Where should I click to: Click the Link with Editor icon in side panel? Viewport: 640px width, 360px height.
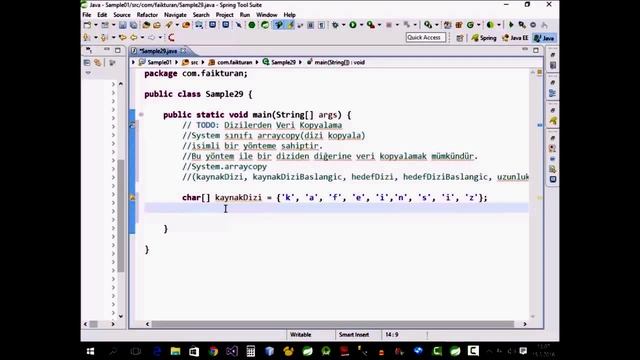pyautogui.click(x=98, y=62)
